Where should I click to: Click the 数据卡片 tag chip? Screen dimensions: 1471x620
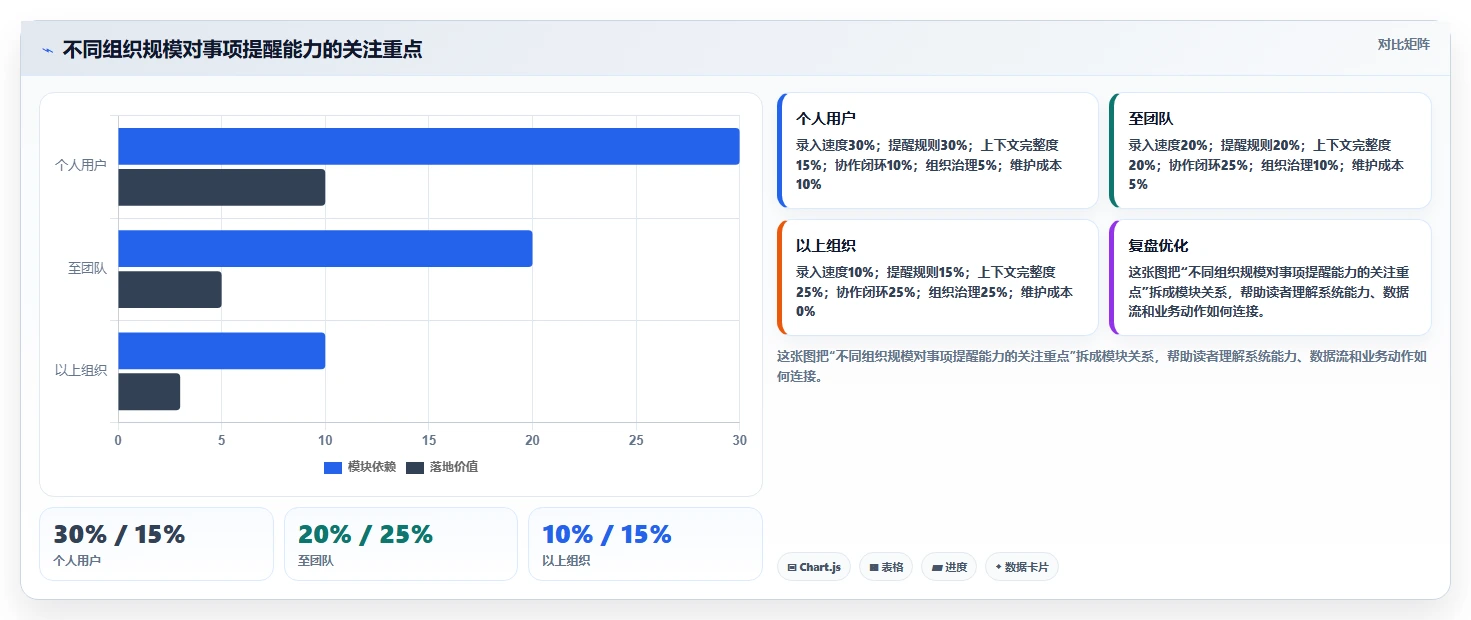tap(1022, 567)
